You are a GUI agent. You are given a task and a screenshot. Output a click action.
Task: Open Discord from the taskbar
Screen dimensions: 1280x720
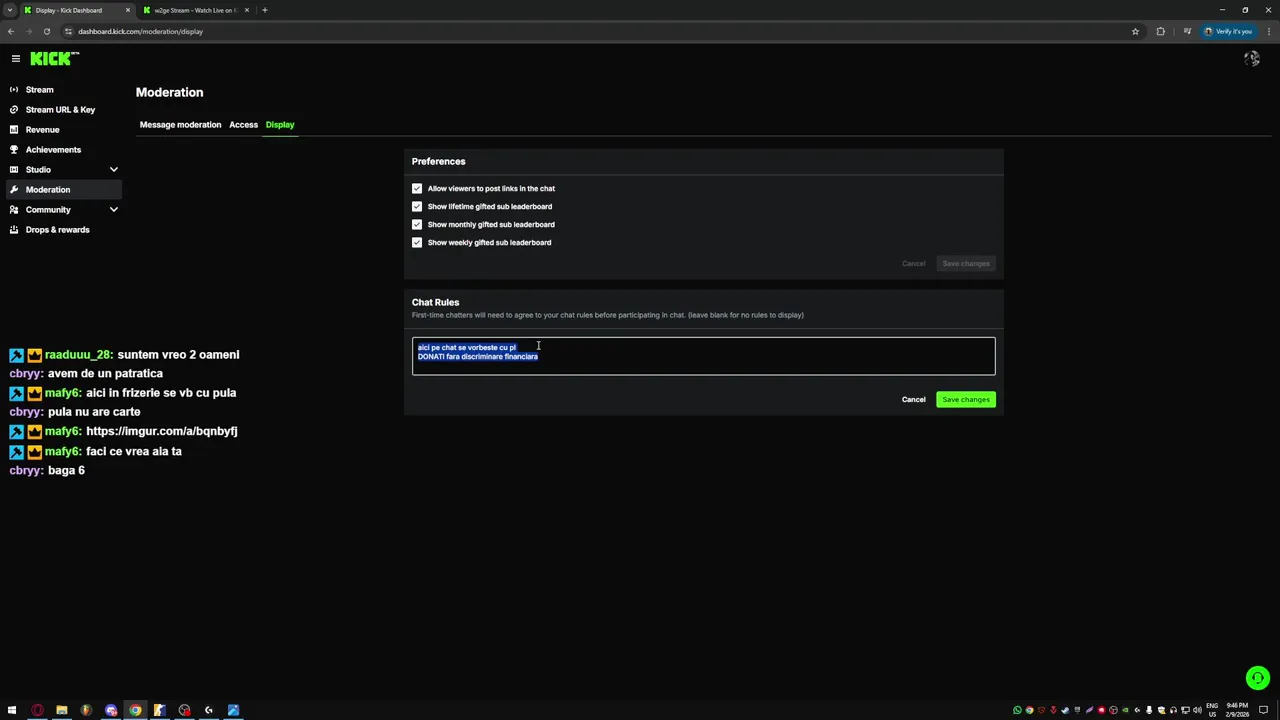111,710
